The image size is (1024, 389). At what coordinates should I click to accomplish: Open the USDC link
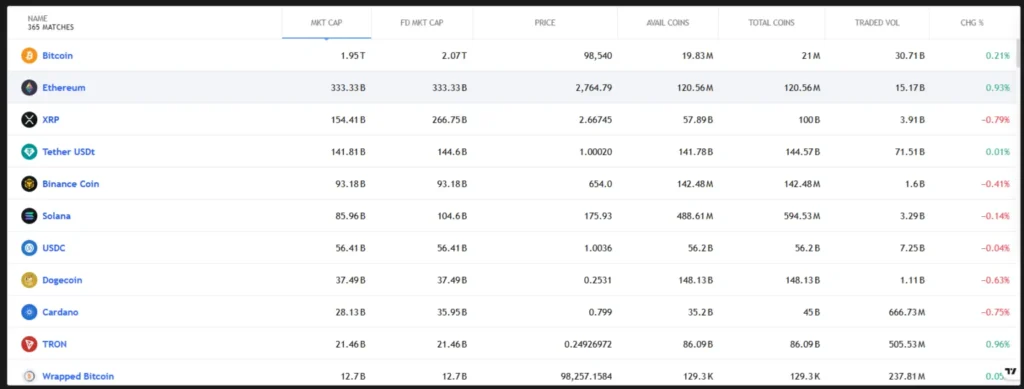coord(54,248)
